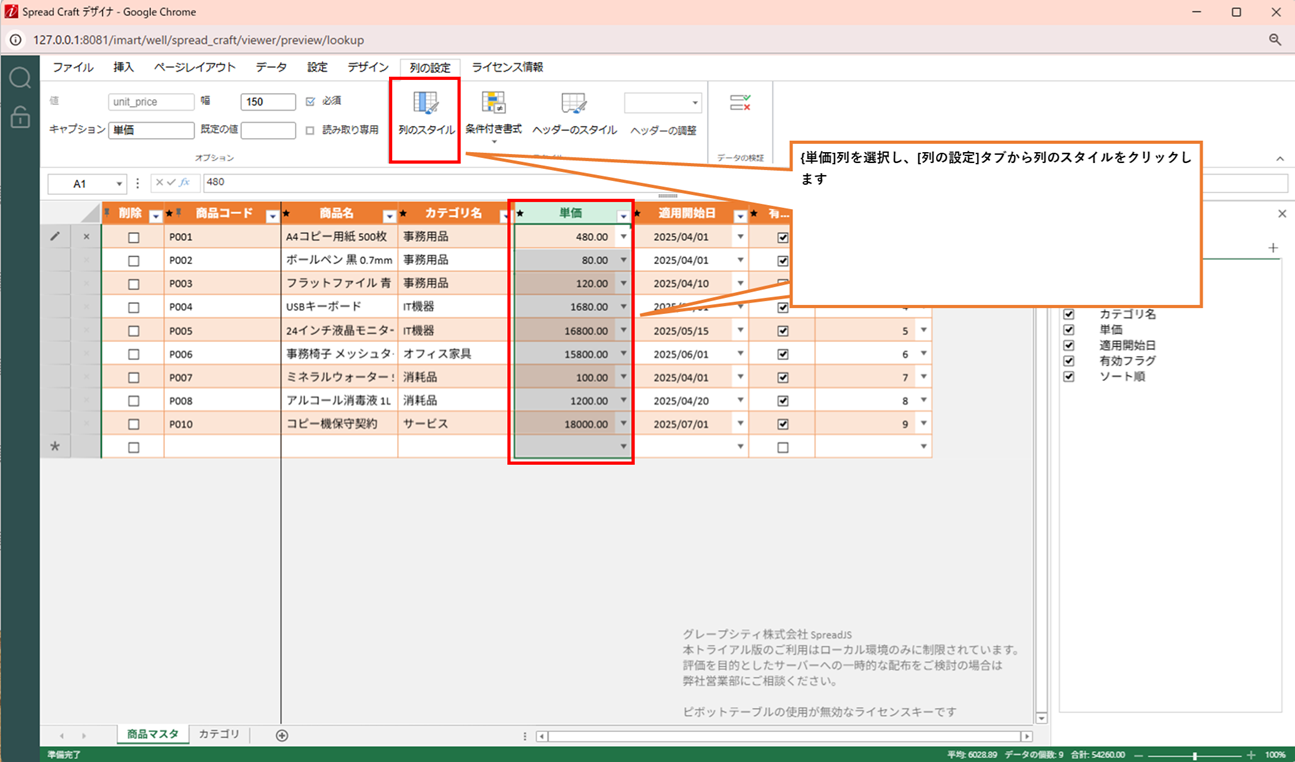The height and width of the screenshot is (762, 1295).
Task: Check the 削除 checkbox for row P003
Action: (x=133, y=284)
